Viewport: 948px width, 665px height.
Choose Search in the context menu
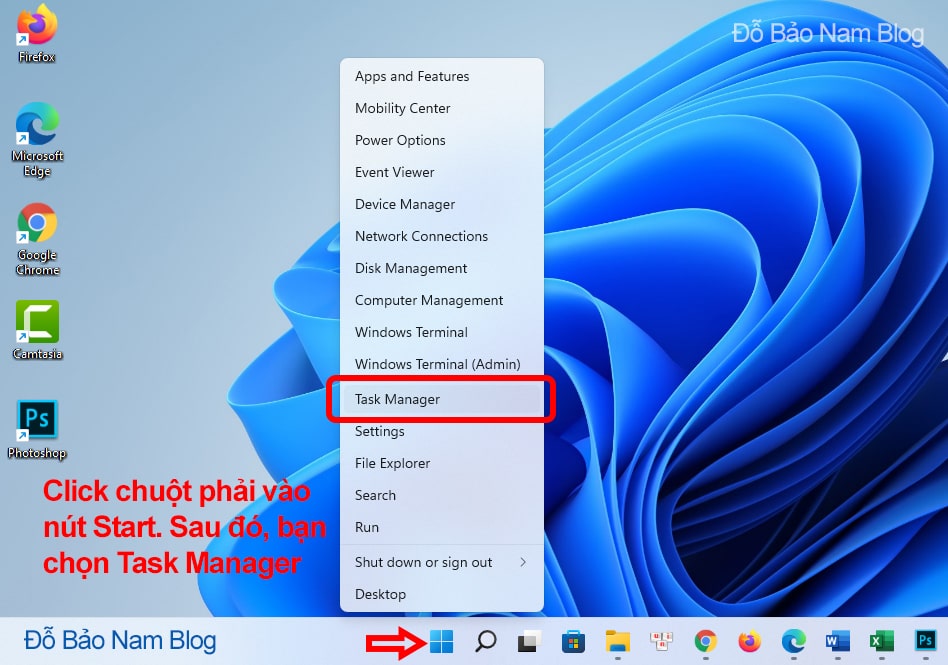pyautogui.click(x=442, y=496)
